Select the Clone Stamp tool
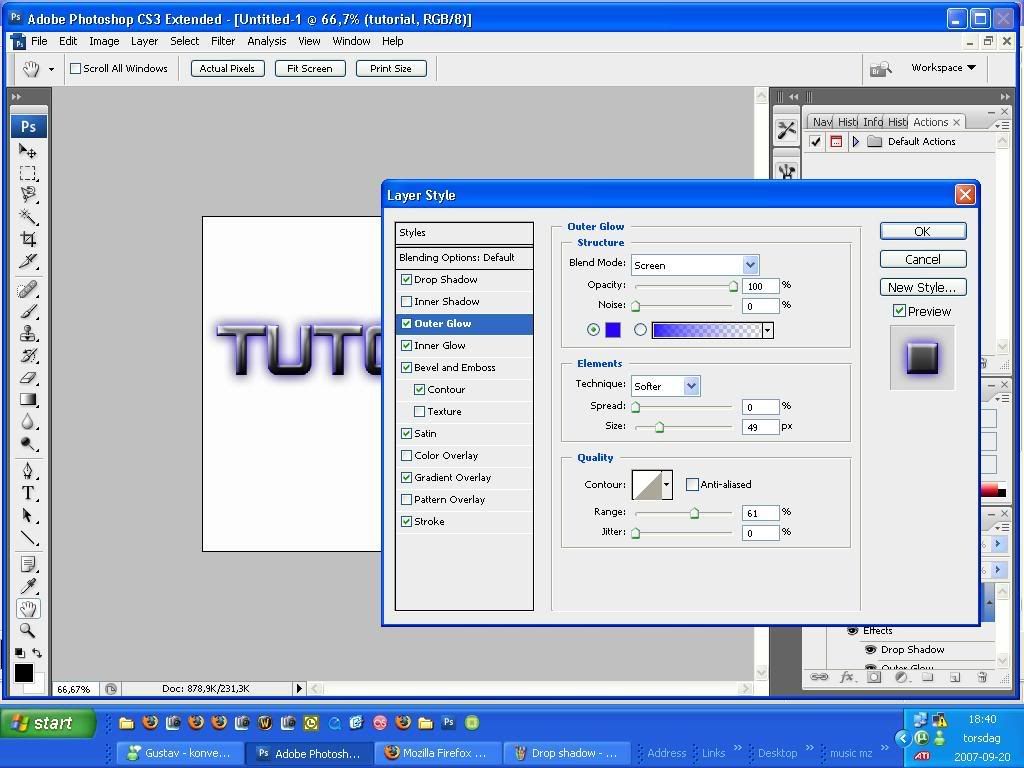The width and height of the screenshot is (1024, 768). pos(27,334)
